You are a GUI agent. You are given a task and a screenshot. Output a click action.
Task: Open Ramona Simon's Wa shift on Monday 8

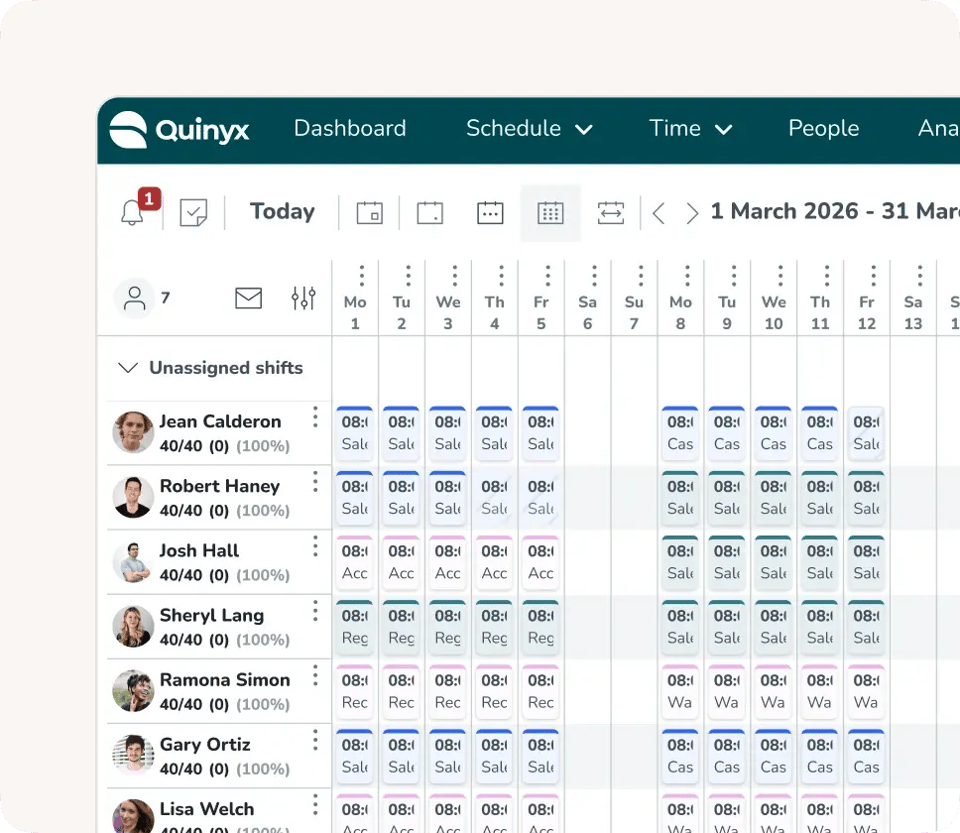(x=680, y=692)
